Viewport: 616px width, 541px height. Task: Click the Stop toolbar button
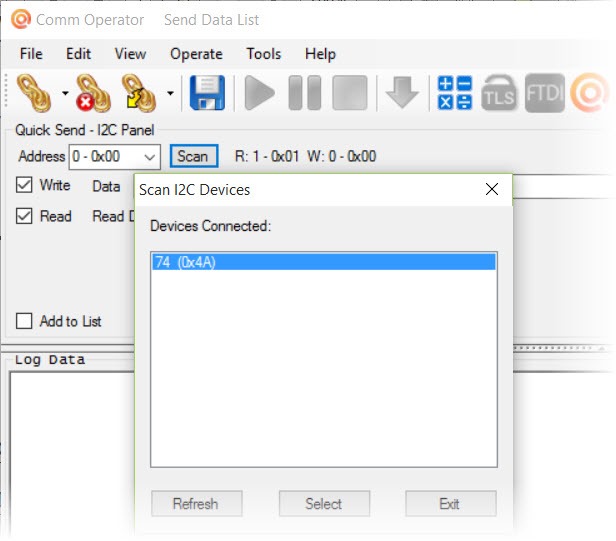coord(350,93)
